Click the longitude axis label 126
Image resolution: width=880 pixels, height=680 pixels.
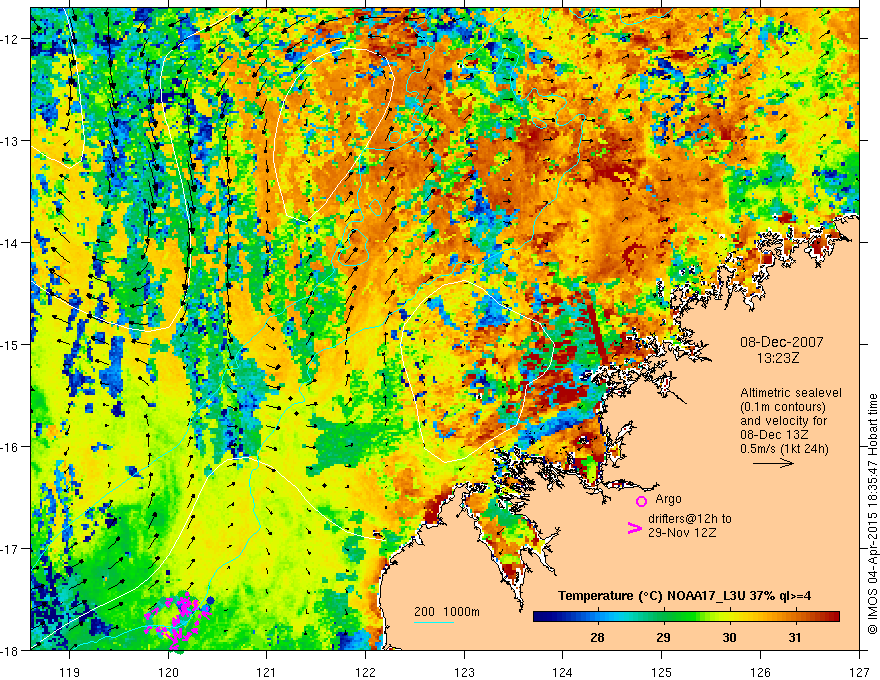point(760,673)
